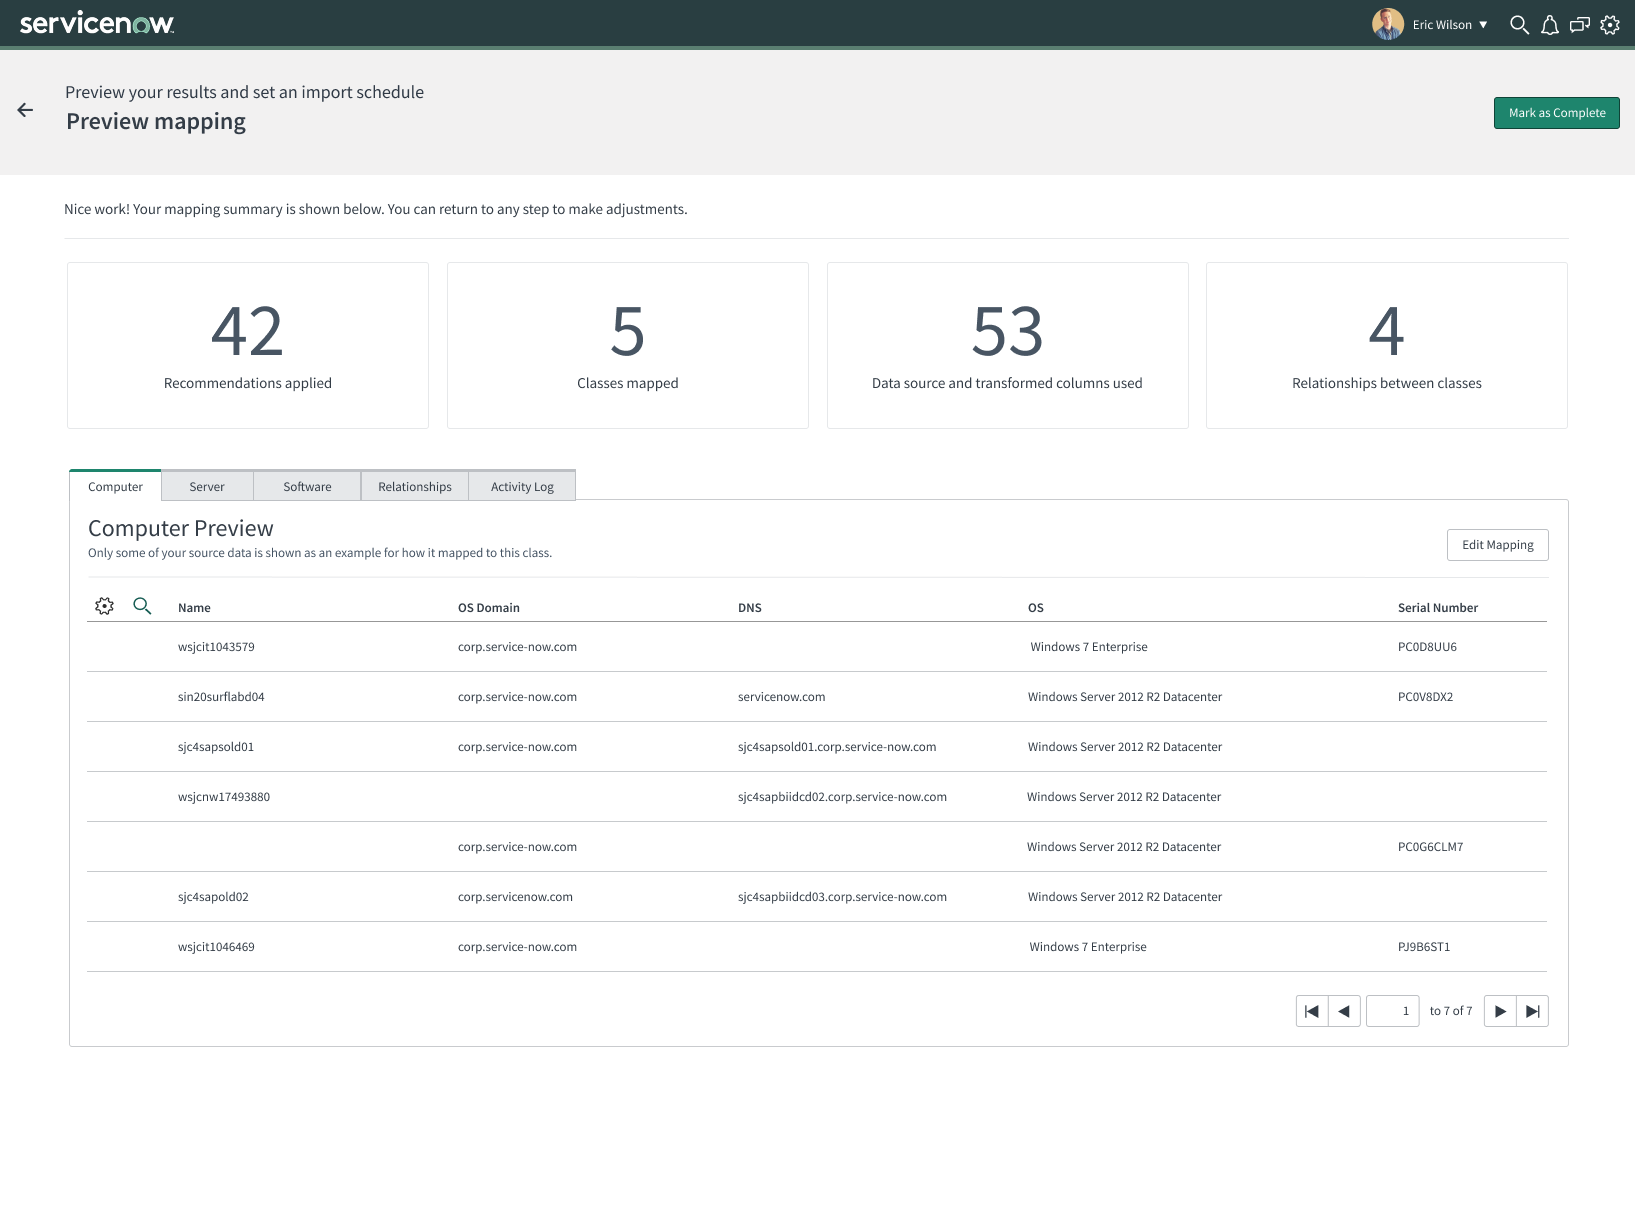Screen dimensions: 1635x1206
Task: Open the table column settings gear
Action: tap(104, 606)
